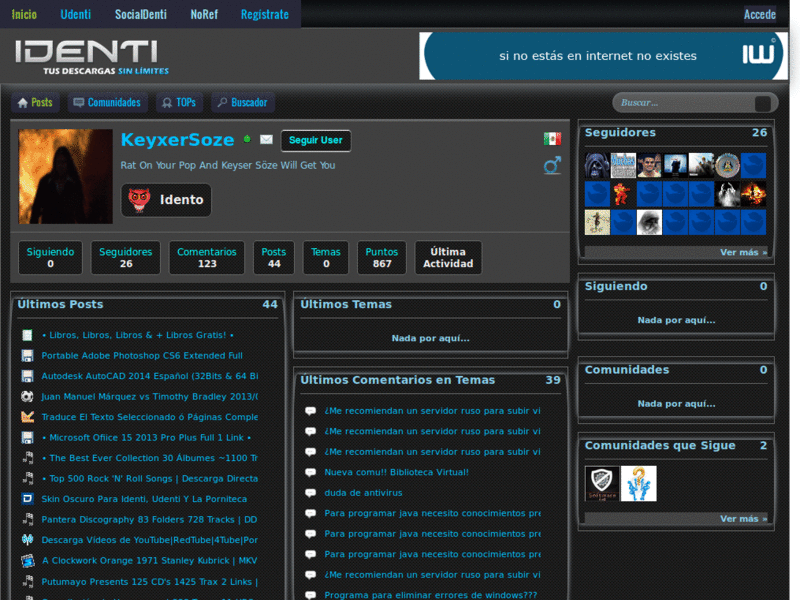The height and width of the screenshot is (600, 800).
Task: Click the film icon beside A Clockwork Orange post
Action: point(28,560)
